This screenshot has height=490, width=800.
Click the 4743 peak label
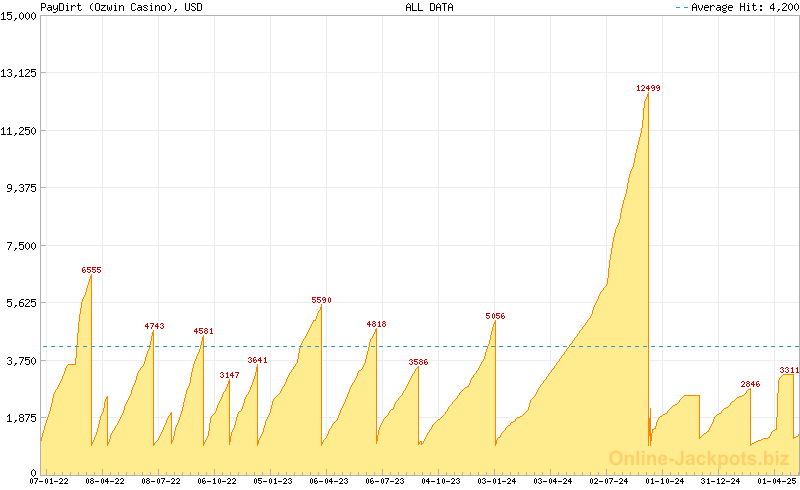(154, 326)
